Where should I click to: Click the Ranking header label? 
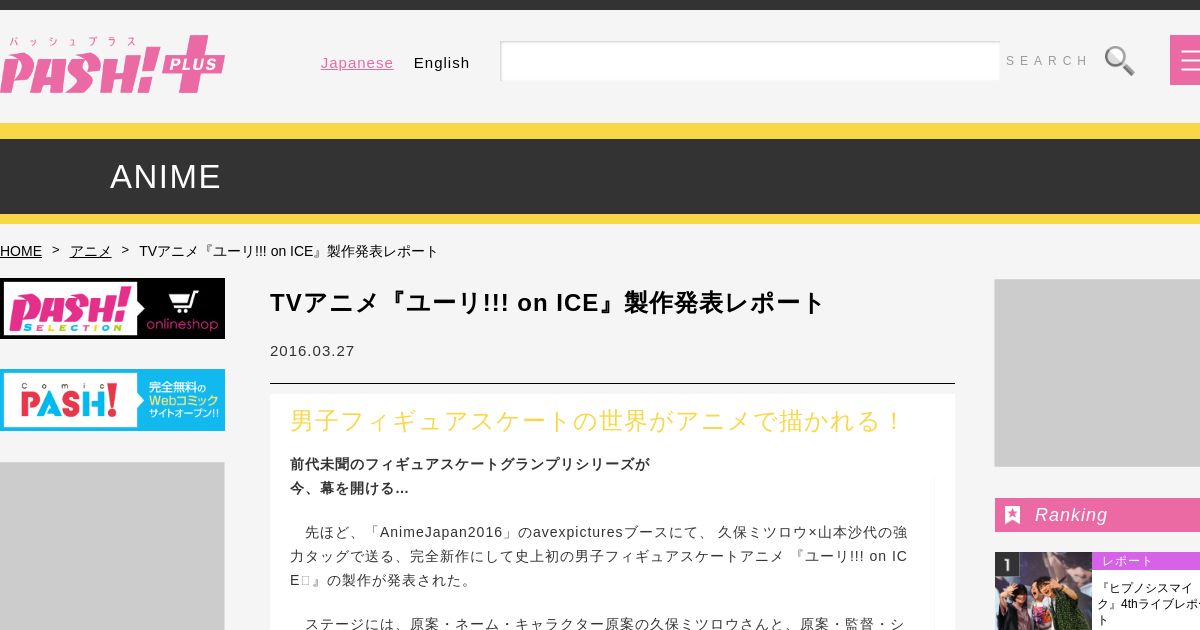click(x=1071, y=515)
